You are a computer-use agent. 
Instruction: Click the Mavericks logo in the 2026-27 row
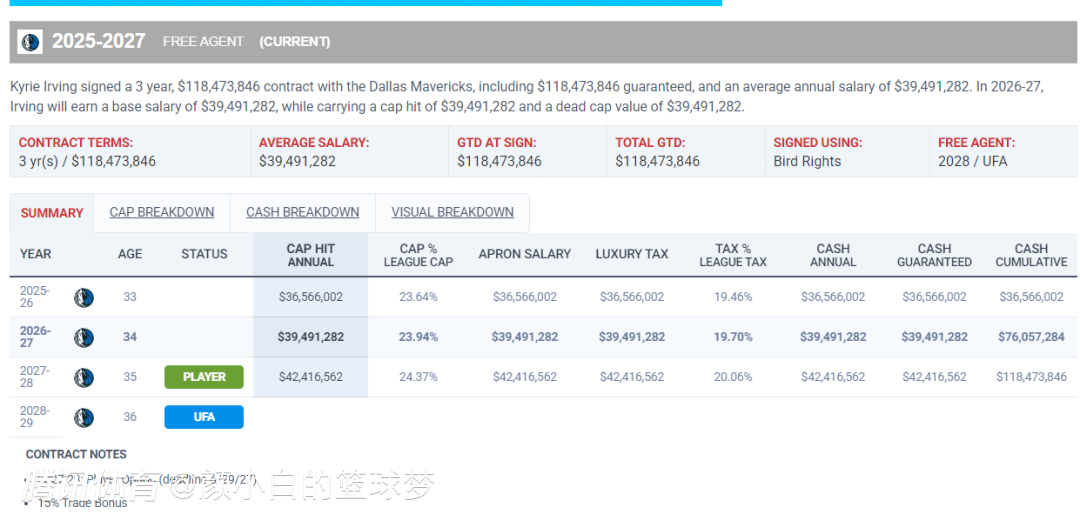point(84,338)
